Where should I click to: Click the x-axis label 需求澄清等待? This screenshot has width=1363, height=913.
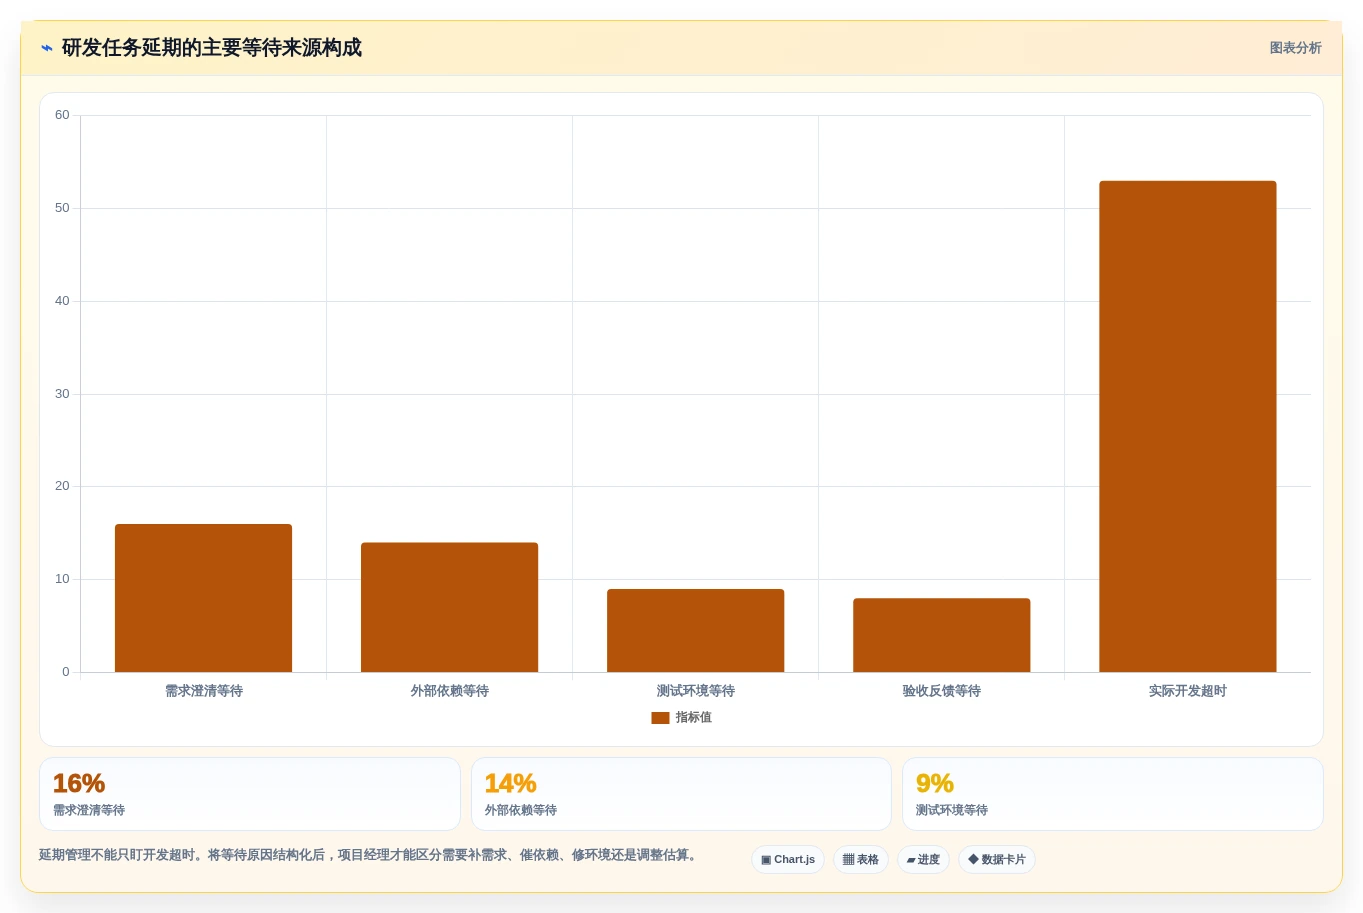203,691
